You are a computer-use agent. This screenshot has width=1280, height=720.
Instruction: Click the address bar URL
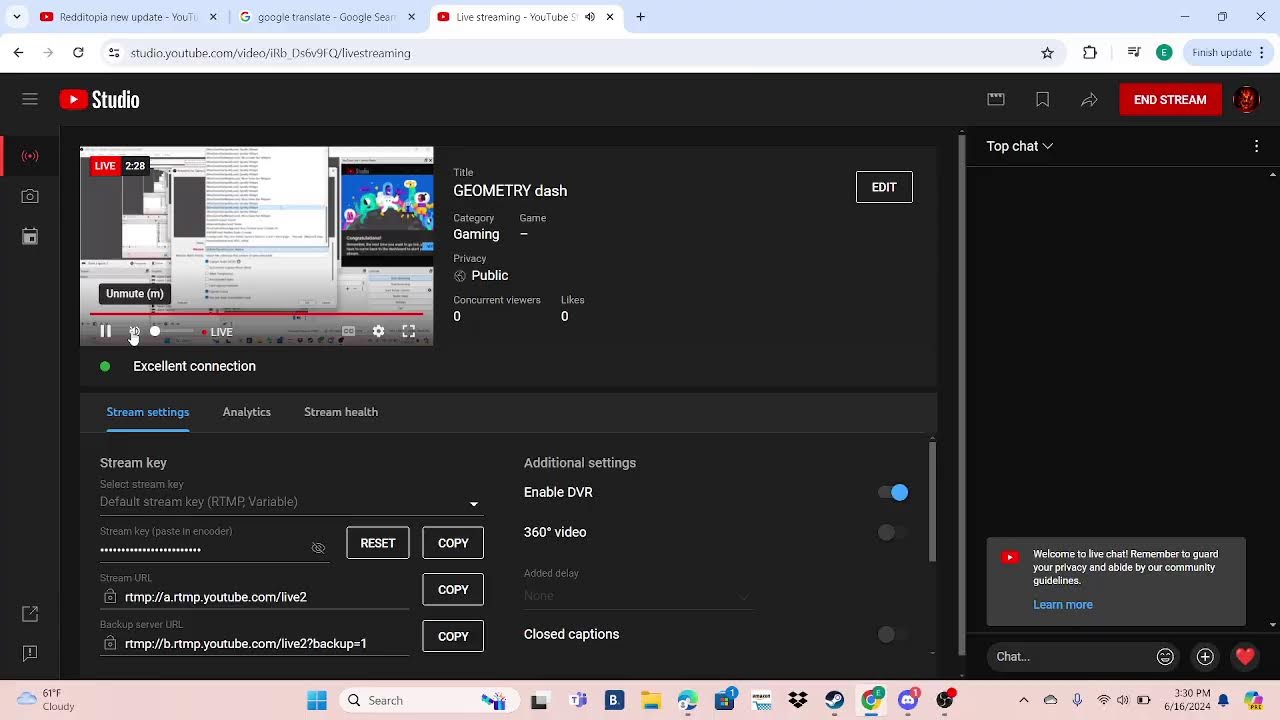tap(270, 53)
